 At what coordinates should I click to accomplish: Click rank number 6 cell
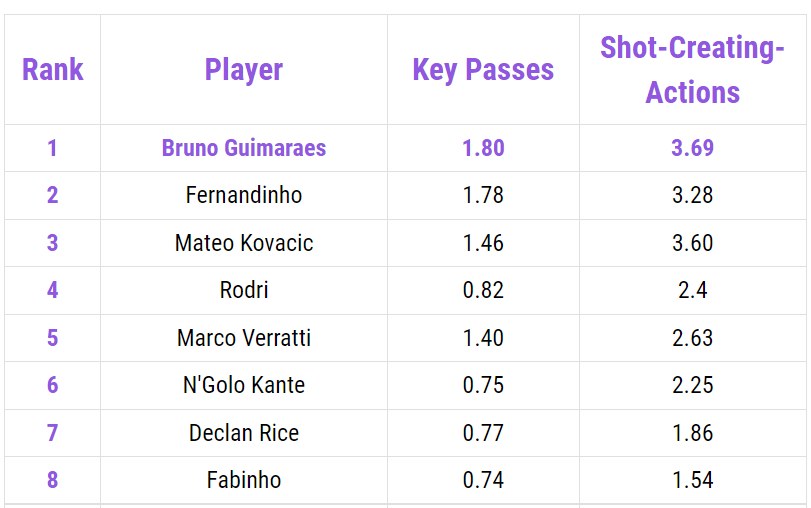click(52, 385)
